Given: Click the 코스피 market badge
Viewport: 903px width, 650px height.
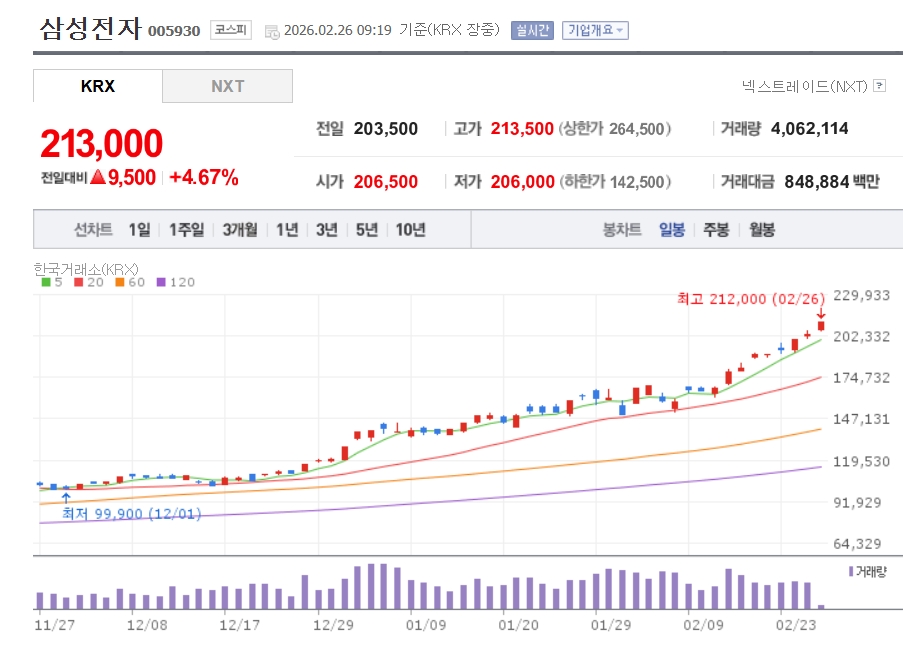Looking at the screenshot, I should pyautogui.click(x=232, y=30).
